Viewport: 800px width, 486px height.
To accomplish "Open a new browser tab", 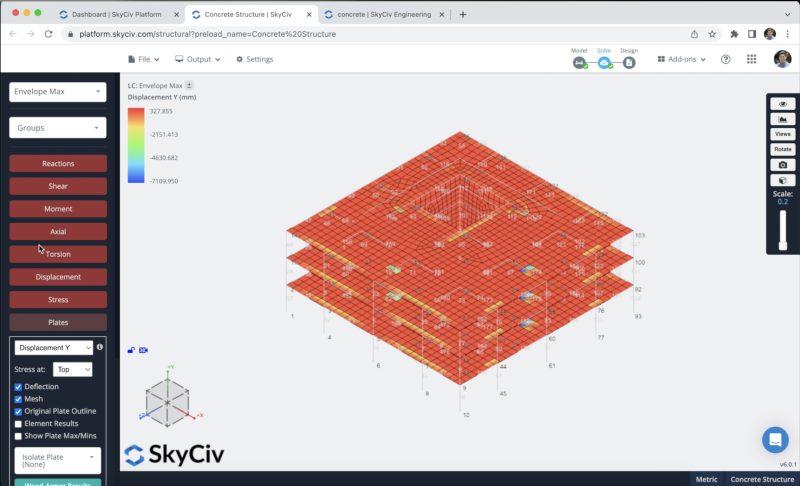I will [x=463, y=14].
